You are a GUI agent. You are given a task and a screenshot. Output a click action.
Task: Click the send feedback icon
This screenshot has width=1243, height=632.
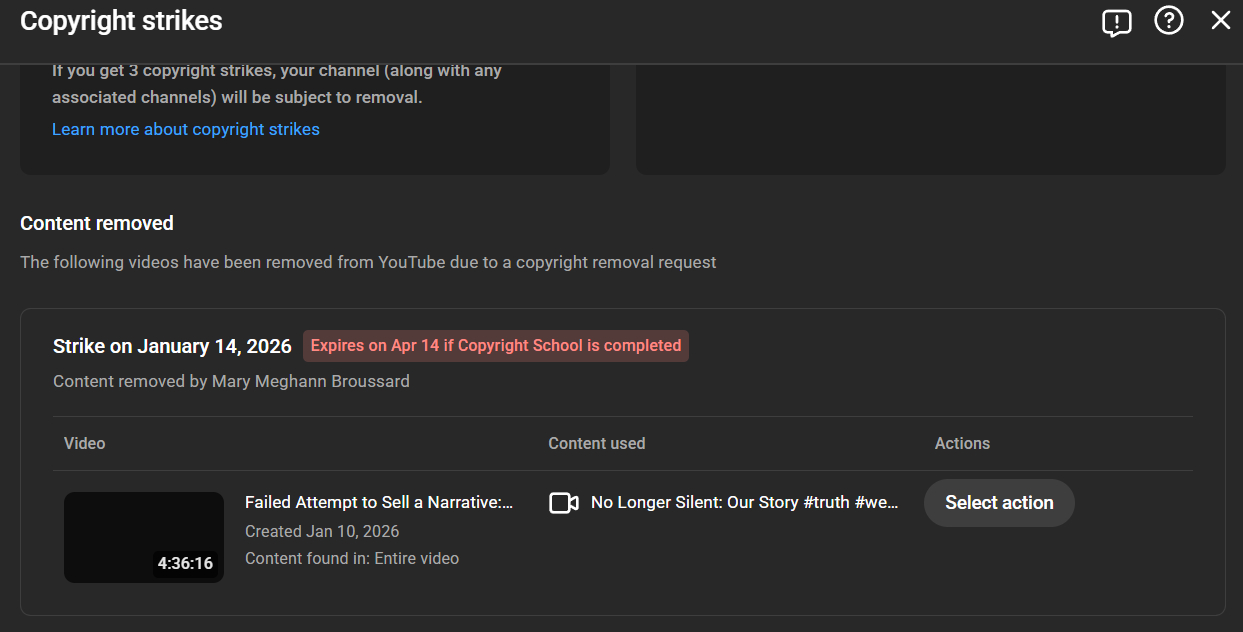tap(1116, 22)
